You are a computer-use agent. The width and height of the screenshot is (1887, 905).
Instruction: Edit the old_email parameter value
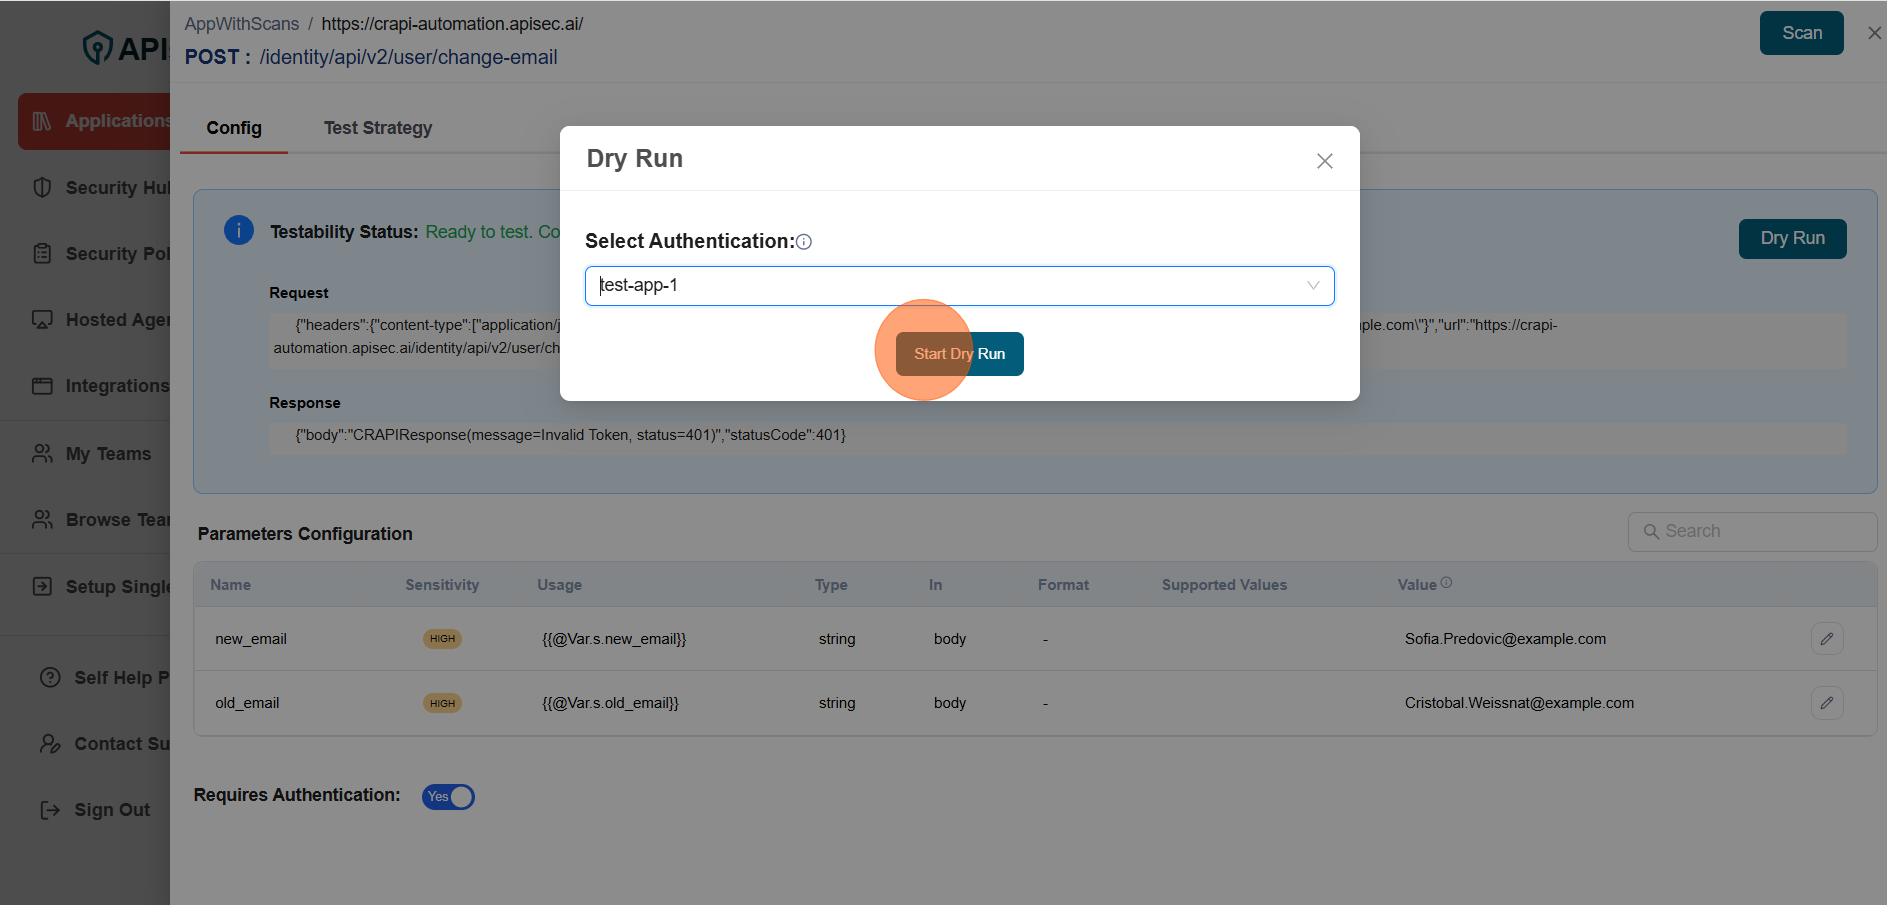tap(1827, 702)
